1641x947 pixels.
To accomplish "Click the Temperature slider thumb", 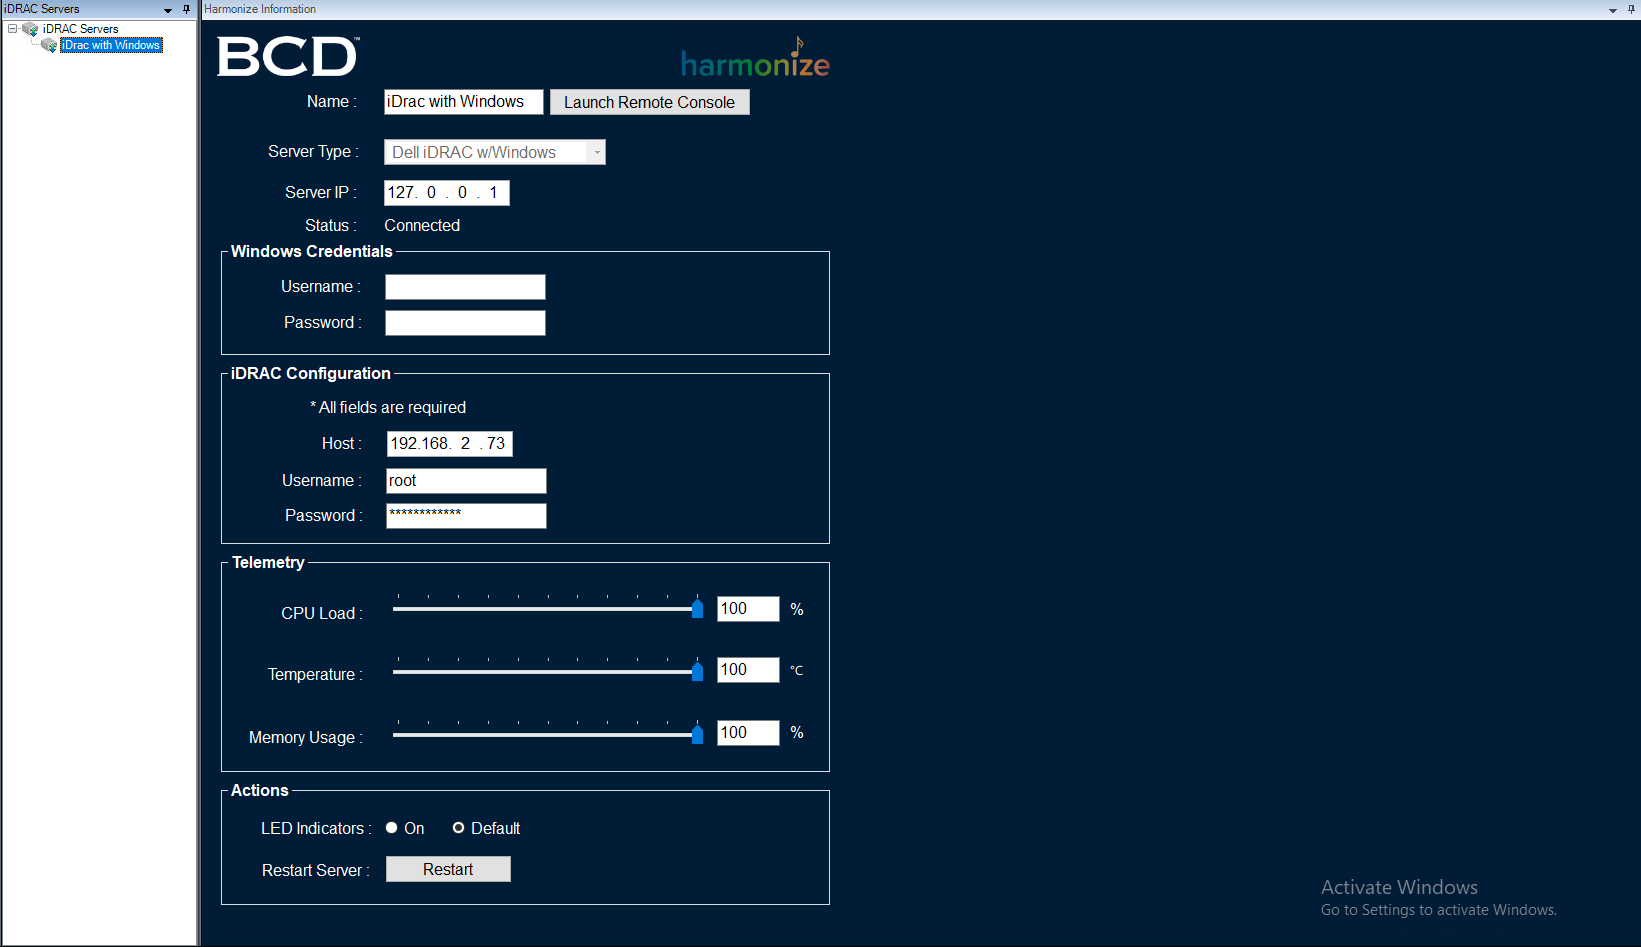I will click(697, 672).
